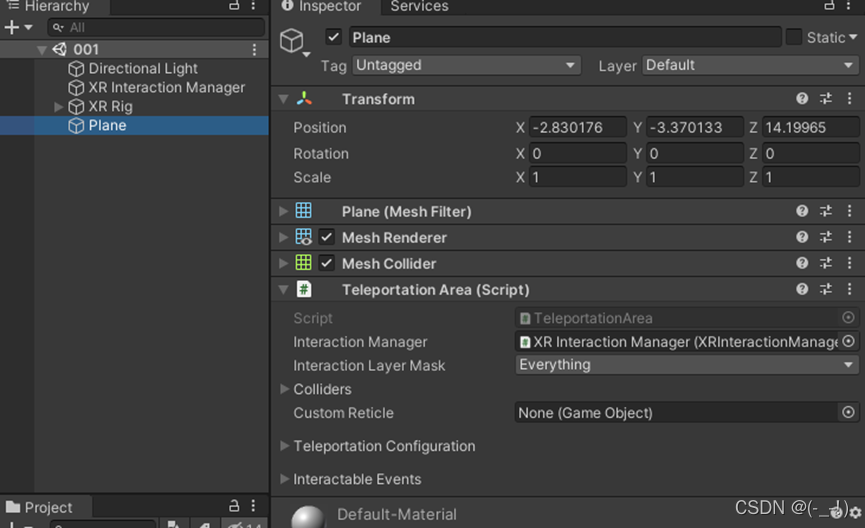The height and width of the screenshot is (528, 865).
Task: Open the 001 scene options menu
Action: click(x=254, y=49)
